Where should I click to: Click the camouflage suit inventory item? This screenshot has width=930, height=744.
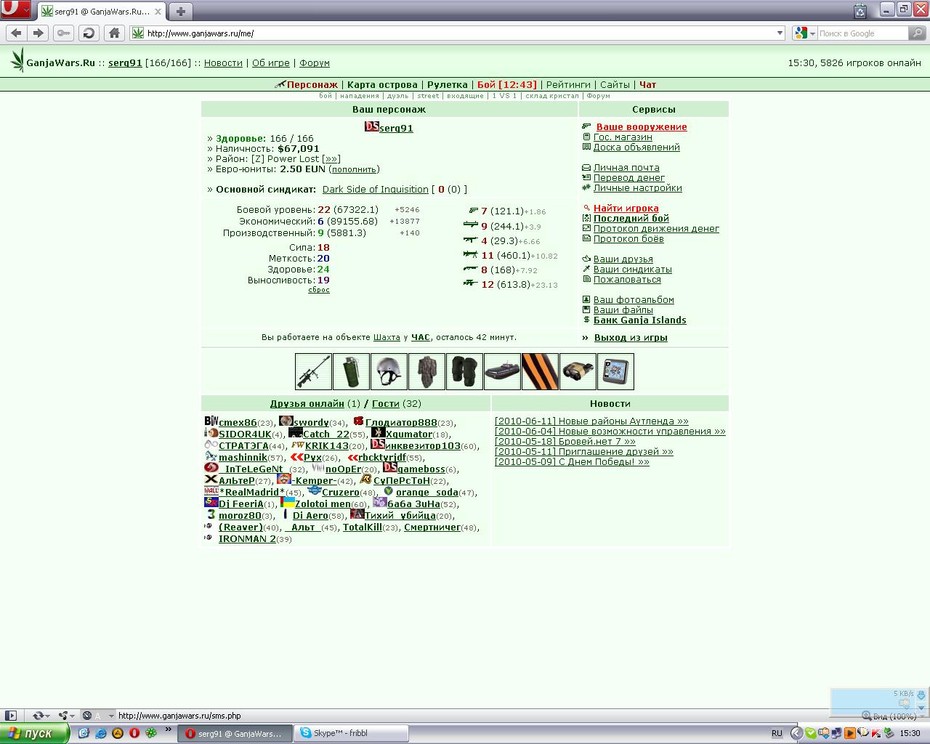pos(427,371)
